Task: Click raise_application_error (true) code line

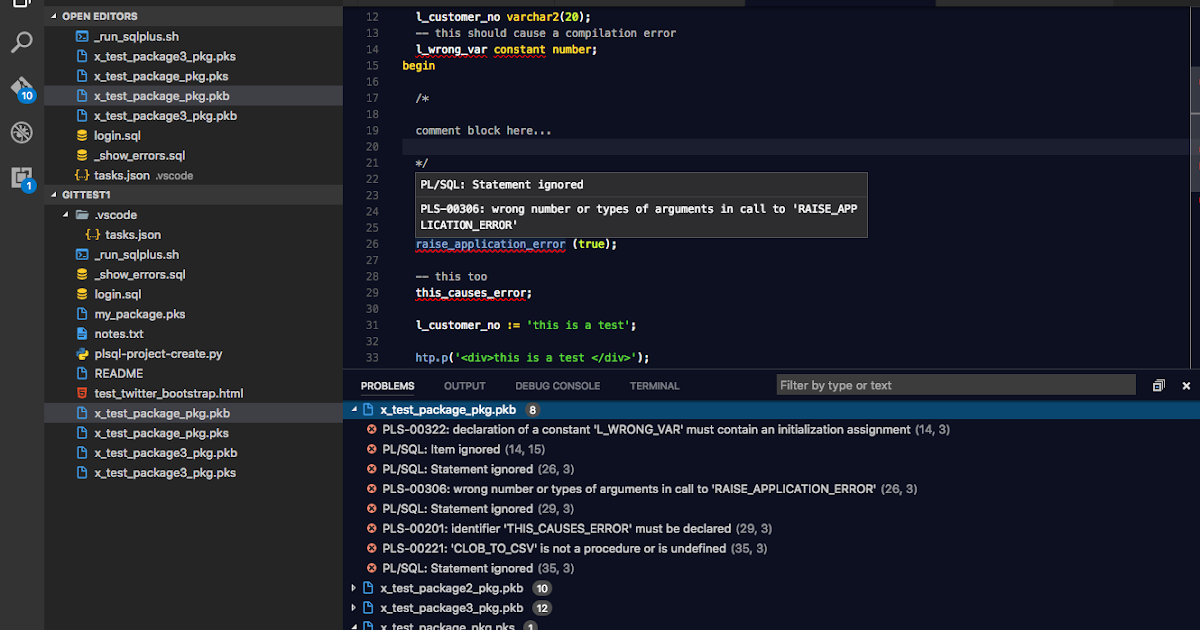Action: pyautogui.click(x=516, y=244)
